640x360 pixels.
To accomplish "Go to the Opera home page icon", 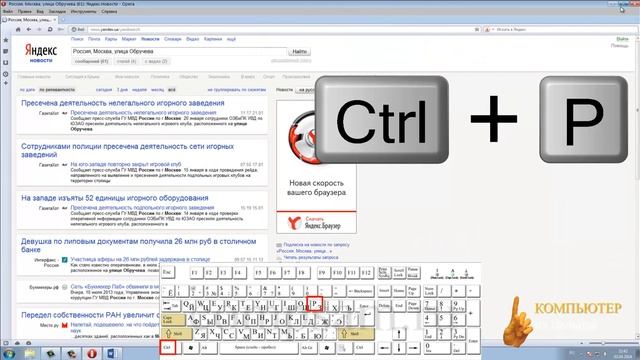I will (x=18, y=29).
